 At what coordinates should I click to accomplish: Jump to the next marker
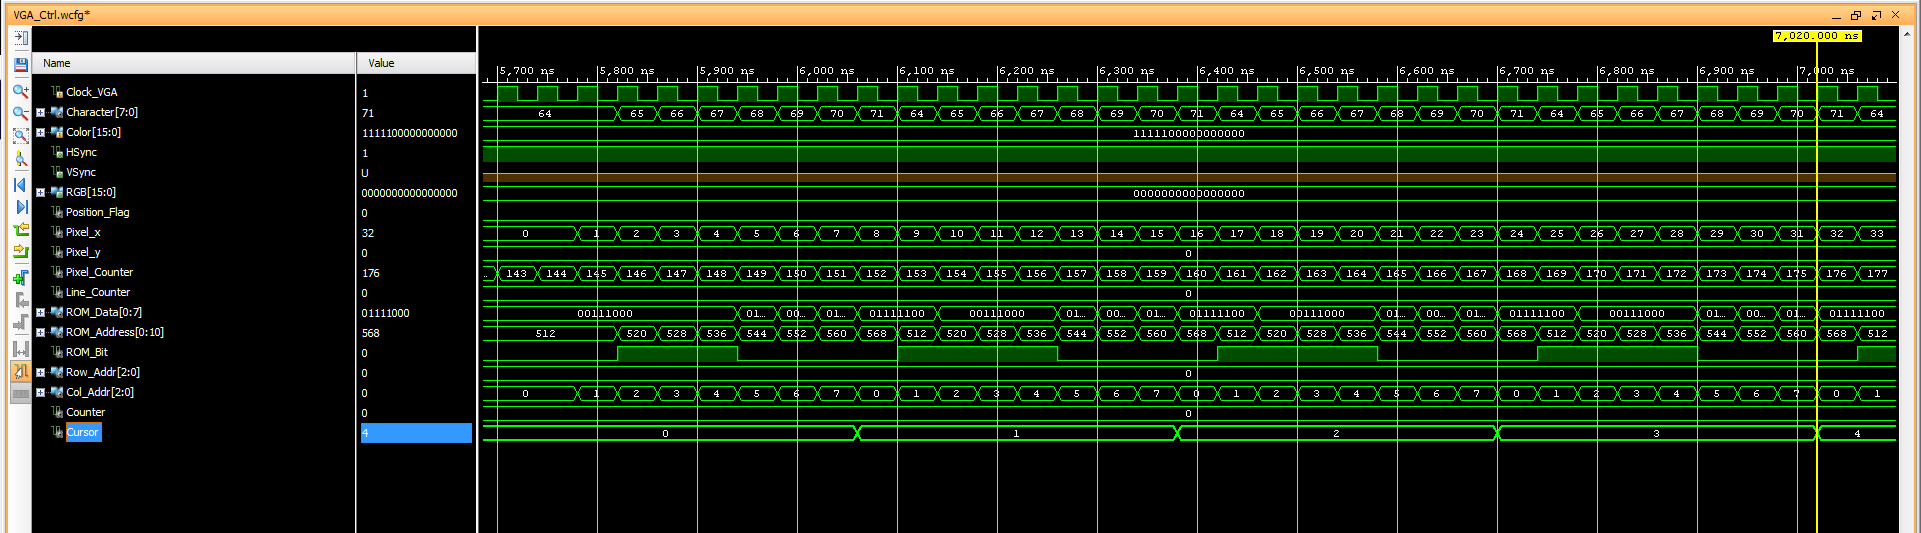21,322
